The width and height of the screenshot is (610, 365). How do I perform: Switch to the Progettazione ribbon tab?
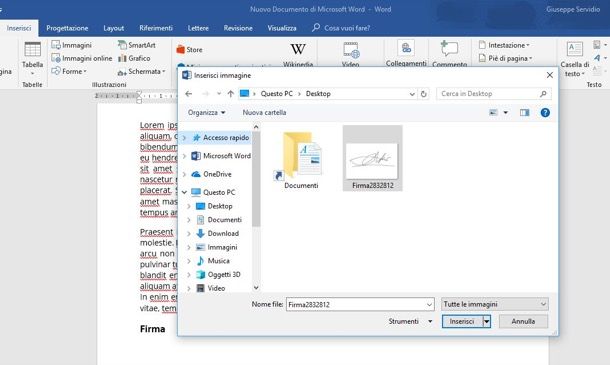point(67,28)
